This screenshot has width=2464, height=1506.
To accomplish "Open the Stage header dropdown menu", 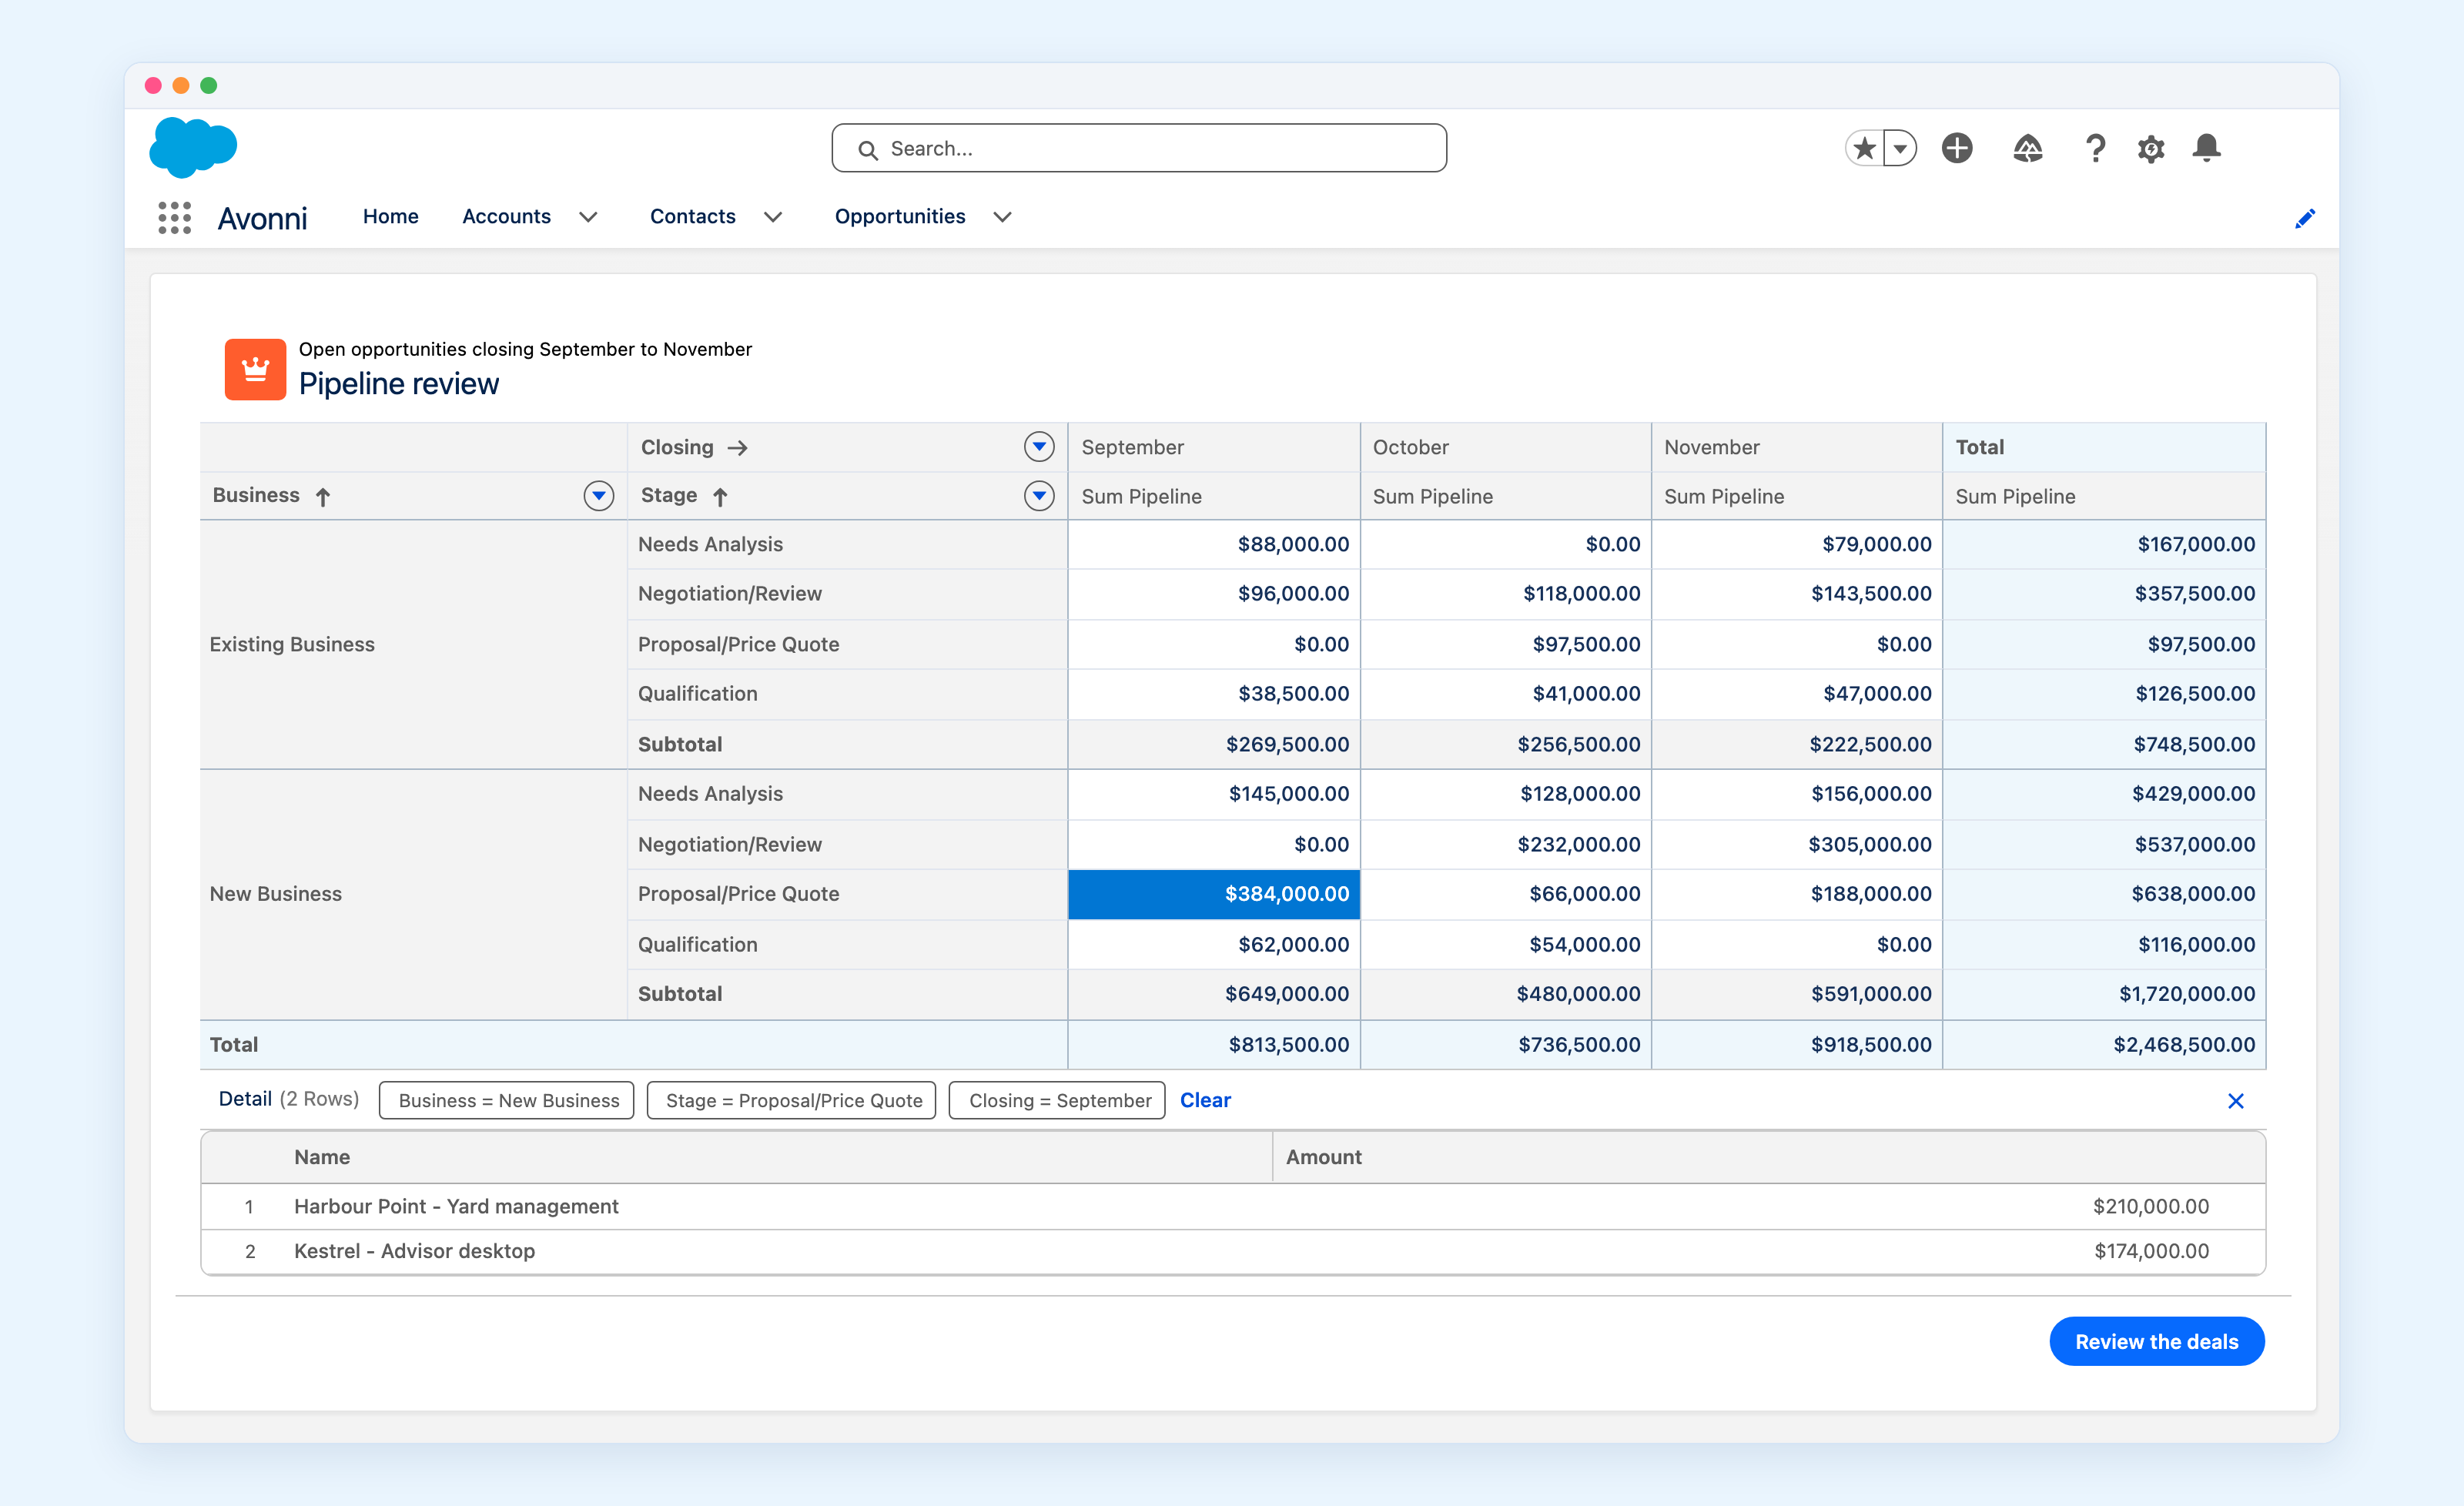I will (1039, 495).
